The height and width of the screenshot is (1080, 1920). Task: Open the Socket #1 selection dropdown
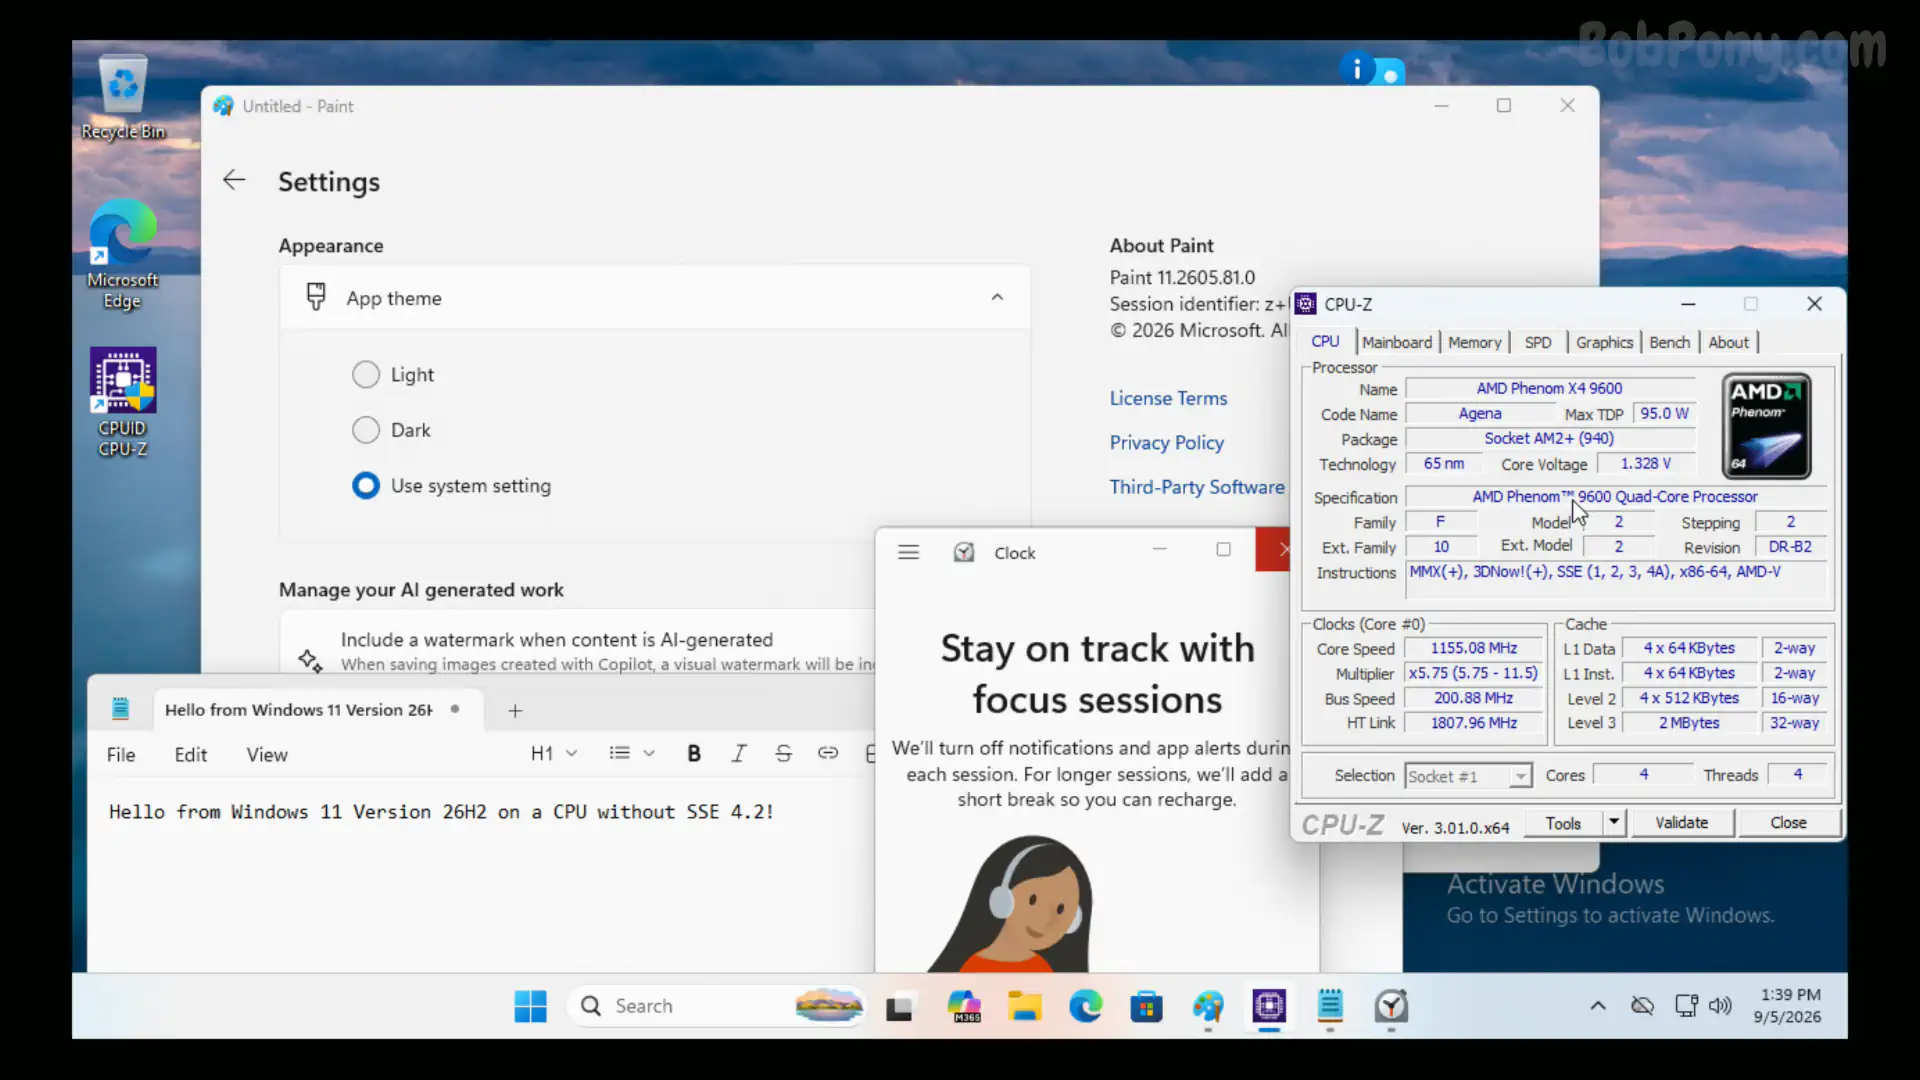point(1468,776)
